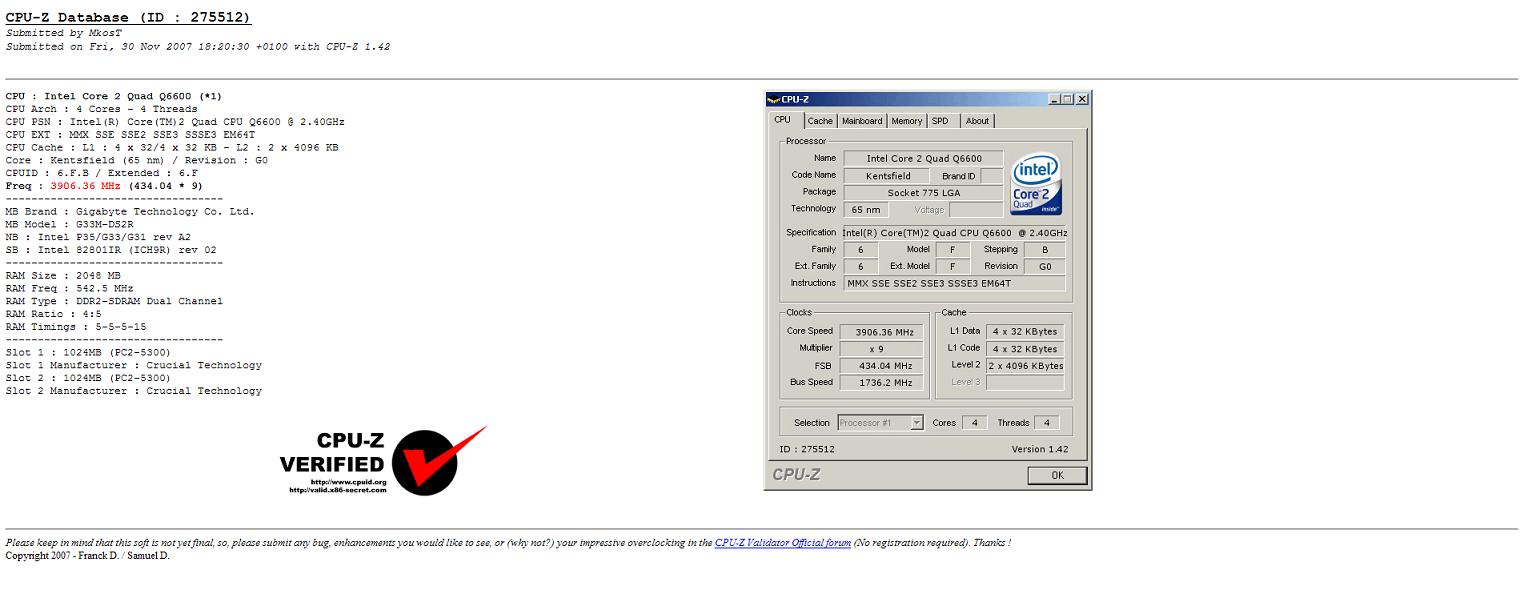
Task: Click the OK button in CPU-Z
Action: tap(1057, 476)
